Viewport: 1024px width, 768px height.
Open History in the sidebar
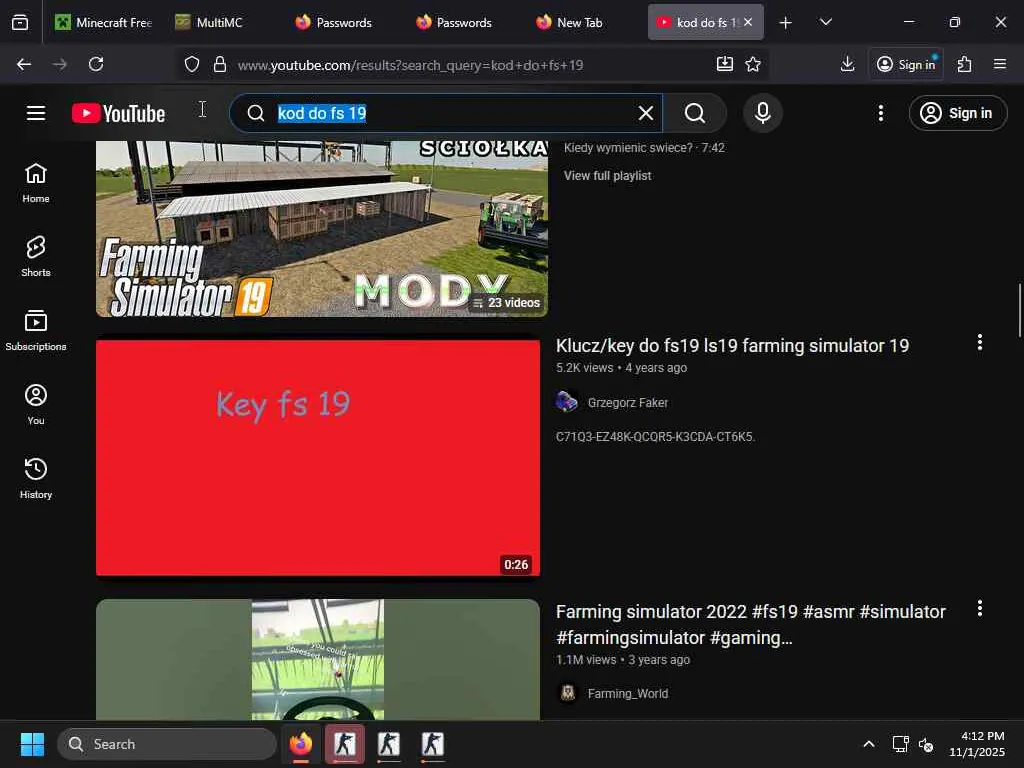click(36, 478)
